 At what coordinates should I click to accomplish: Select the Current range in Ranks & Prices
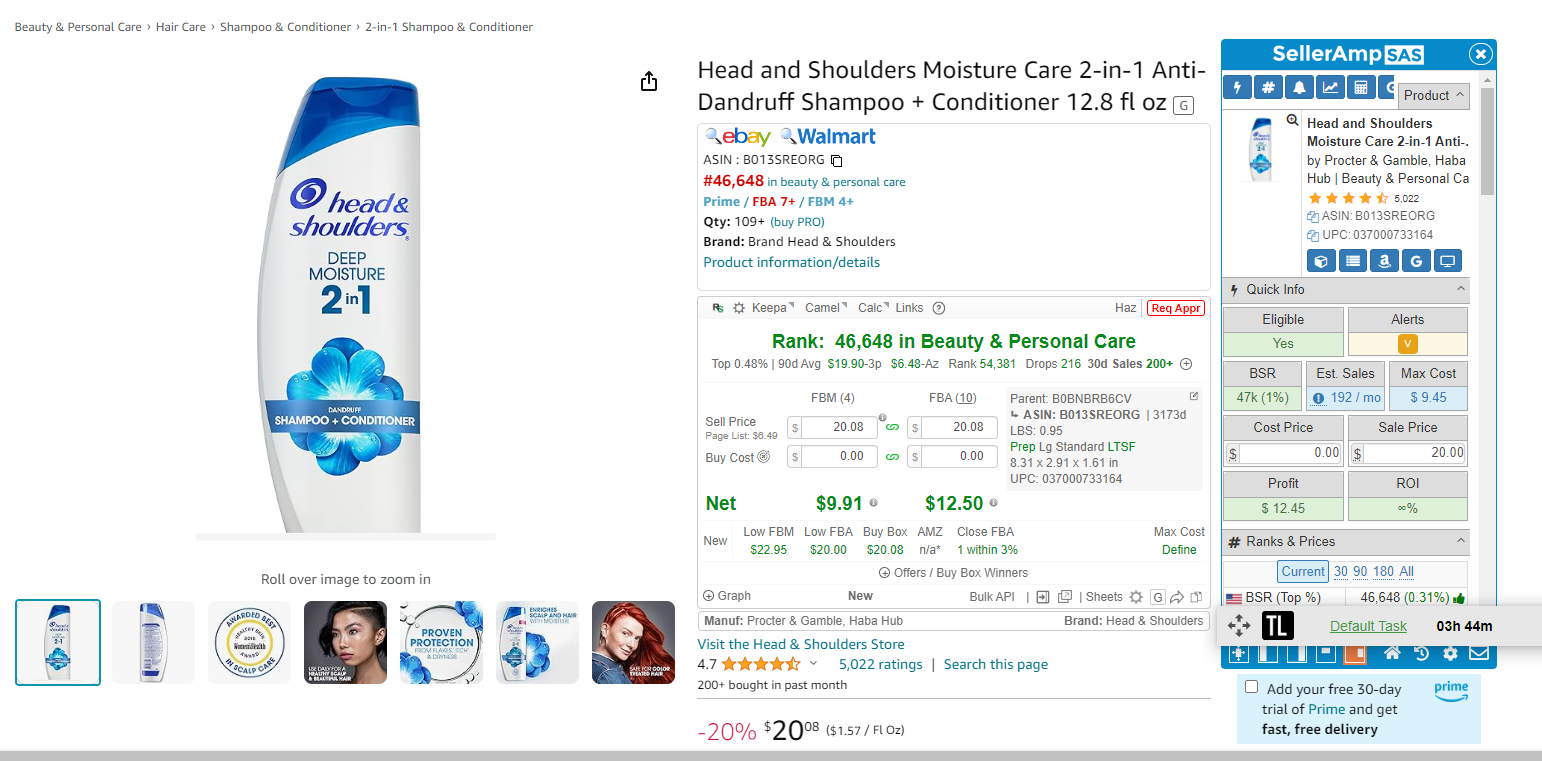pyautogui.click(x=1303, y=571)
